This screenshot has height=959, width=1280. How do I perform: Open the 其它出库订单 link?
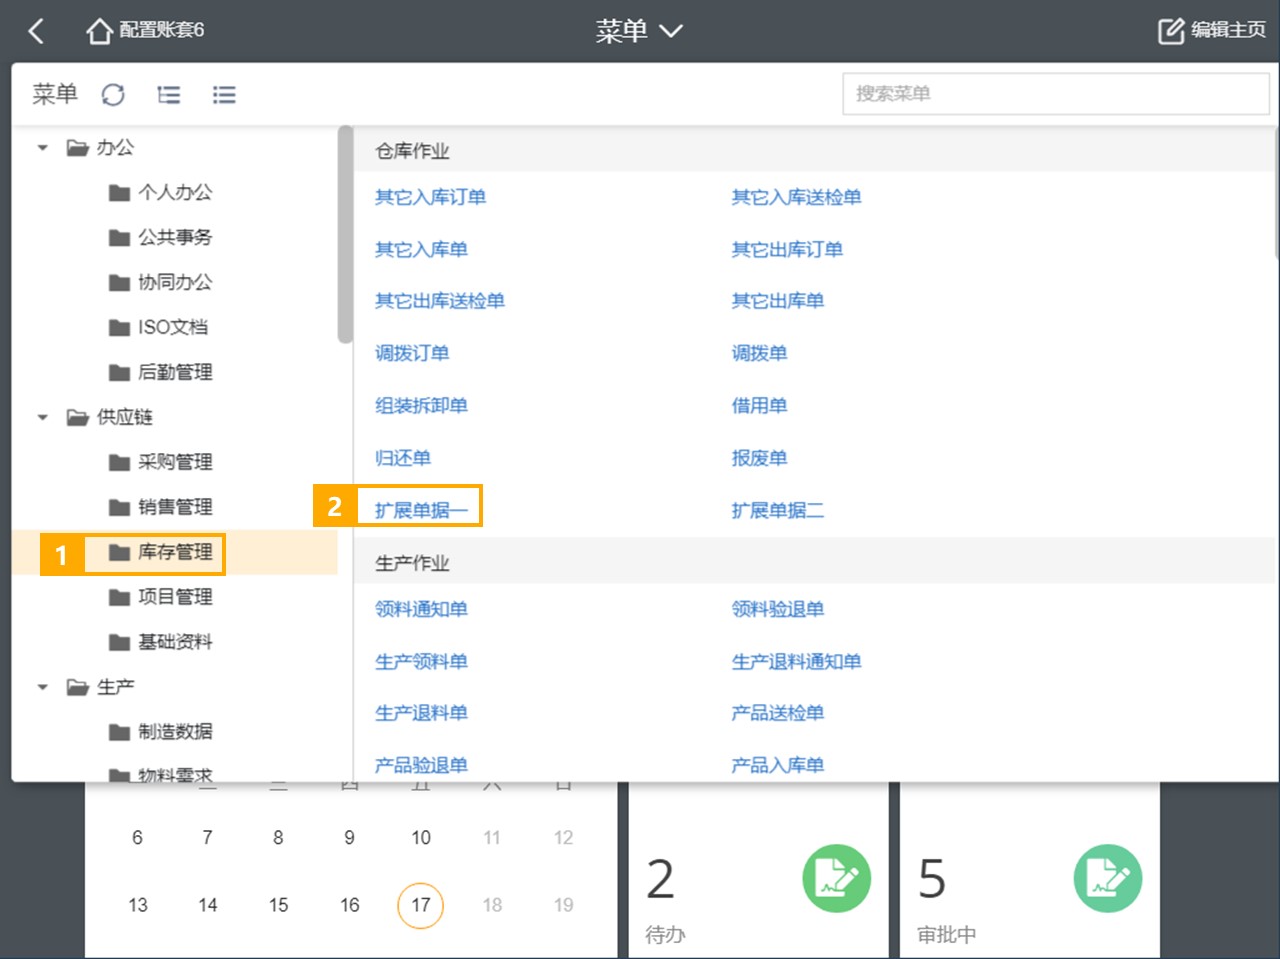click(x=787, y=249)
